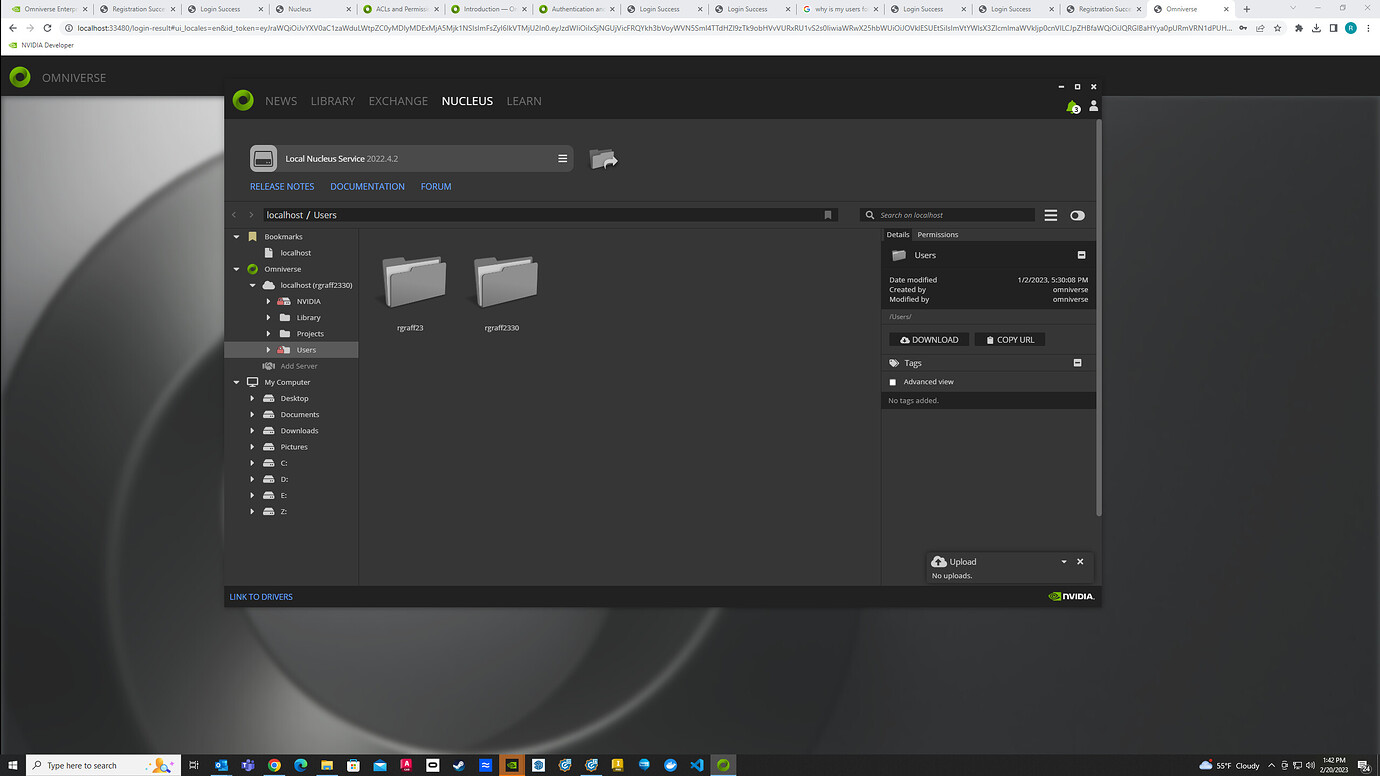Viewport: 1380px width, 776px height.
Task: Click the cloud notifications bell icon
Action: pyautogui.click(x=1071, y=105)
